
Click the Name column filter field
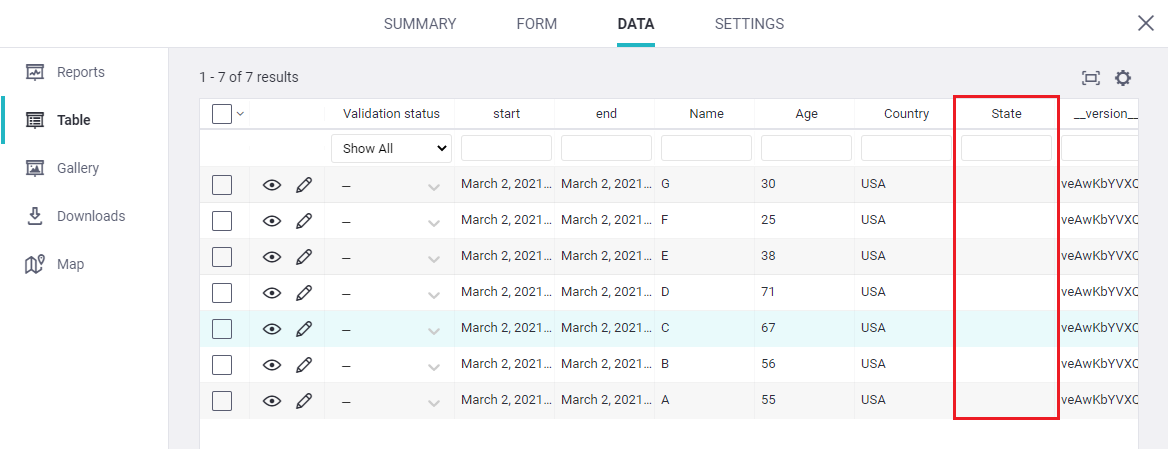tap(706, 148)
